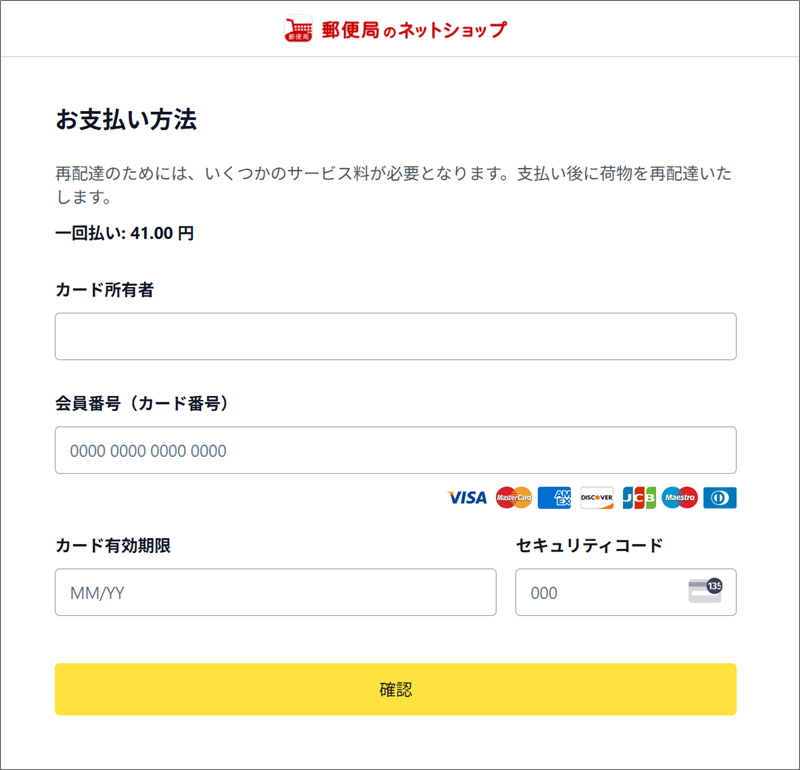Select the JCB card logo
The height and width of the screenshot is (770, 800).
click(639, 498)
